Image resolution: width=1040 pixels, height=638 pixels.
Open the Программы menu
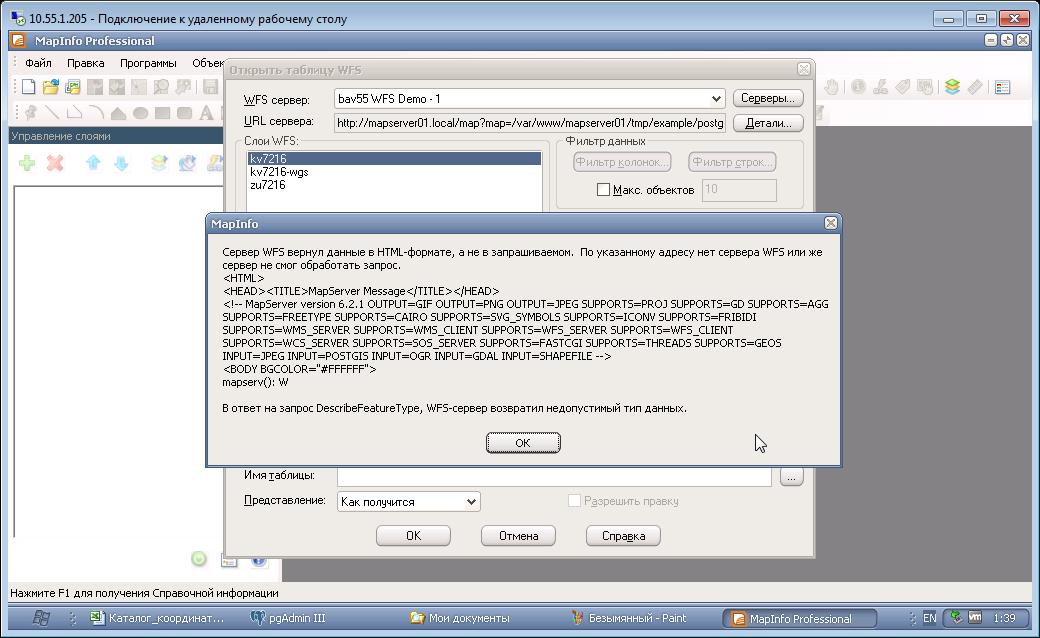[x=148, y=63]
